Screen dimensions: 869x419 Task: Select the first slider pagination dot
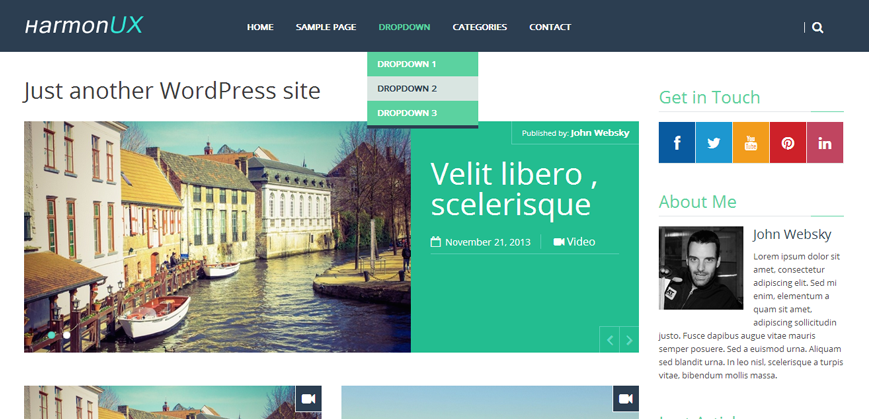coord(52,335)
